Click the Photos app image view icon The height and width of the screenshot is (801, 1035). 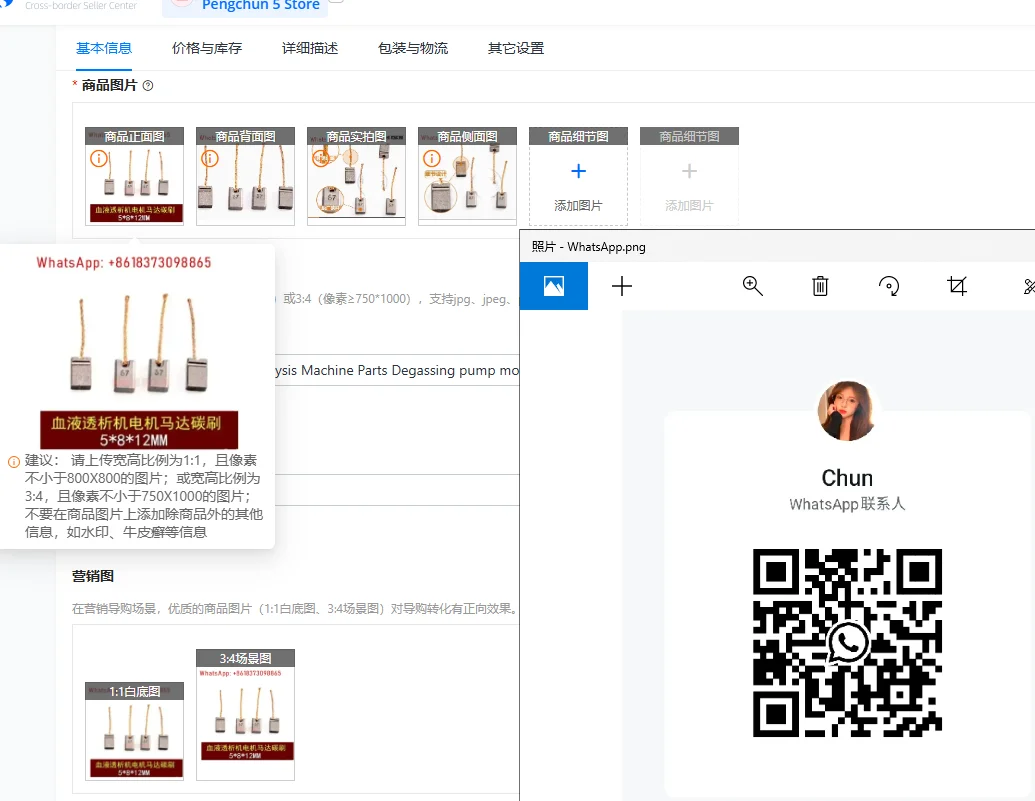(554, 286)
